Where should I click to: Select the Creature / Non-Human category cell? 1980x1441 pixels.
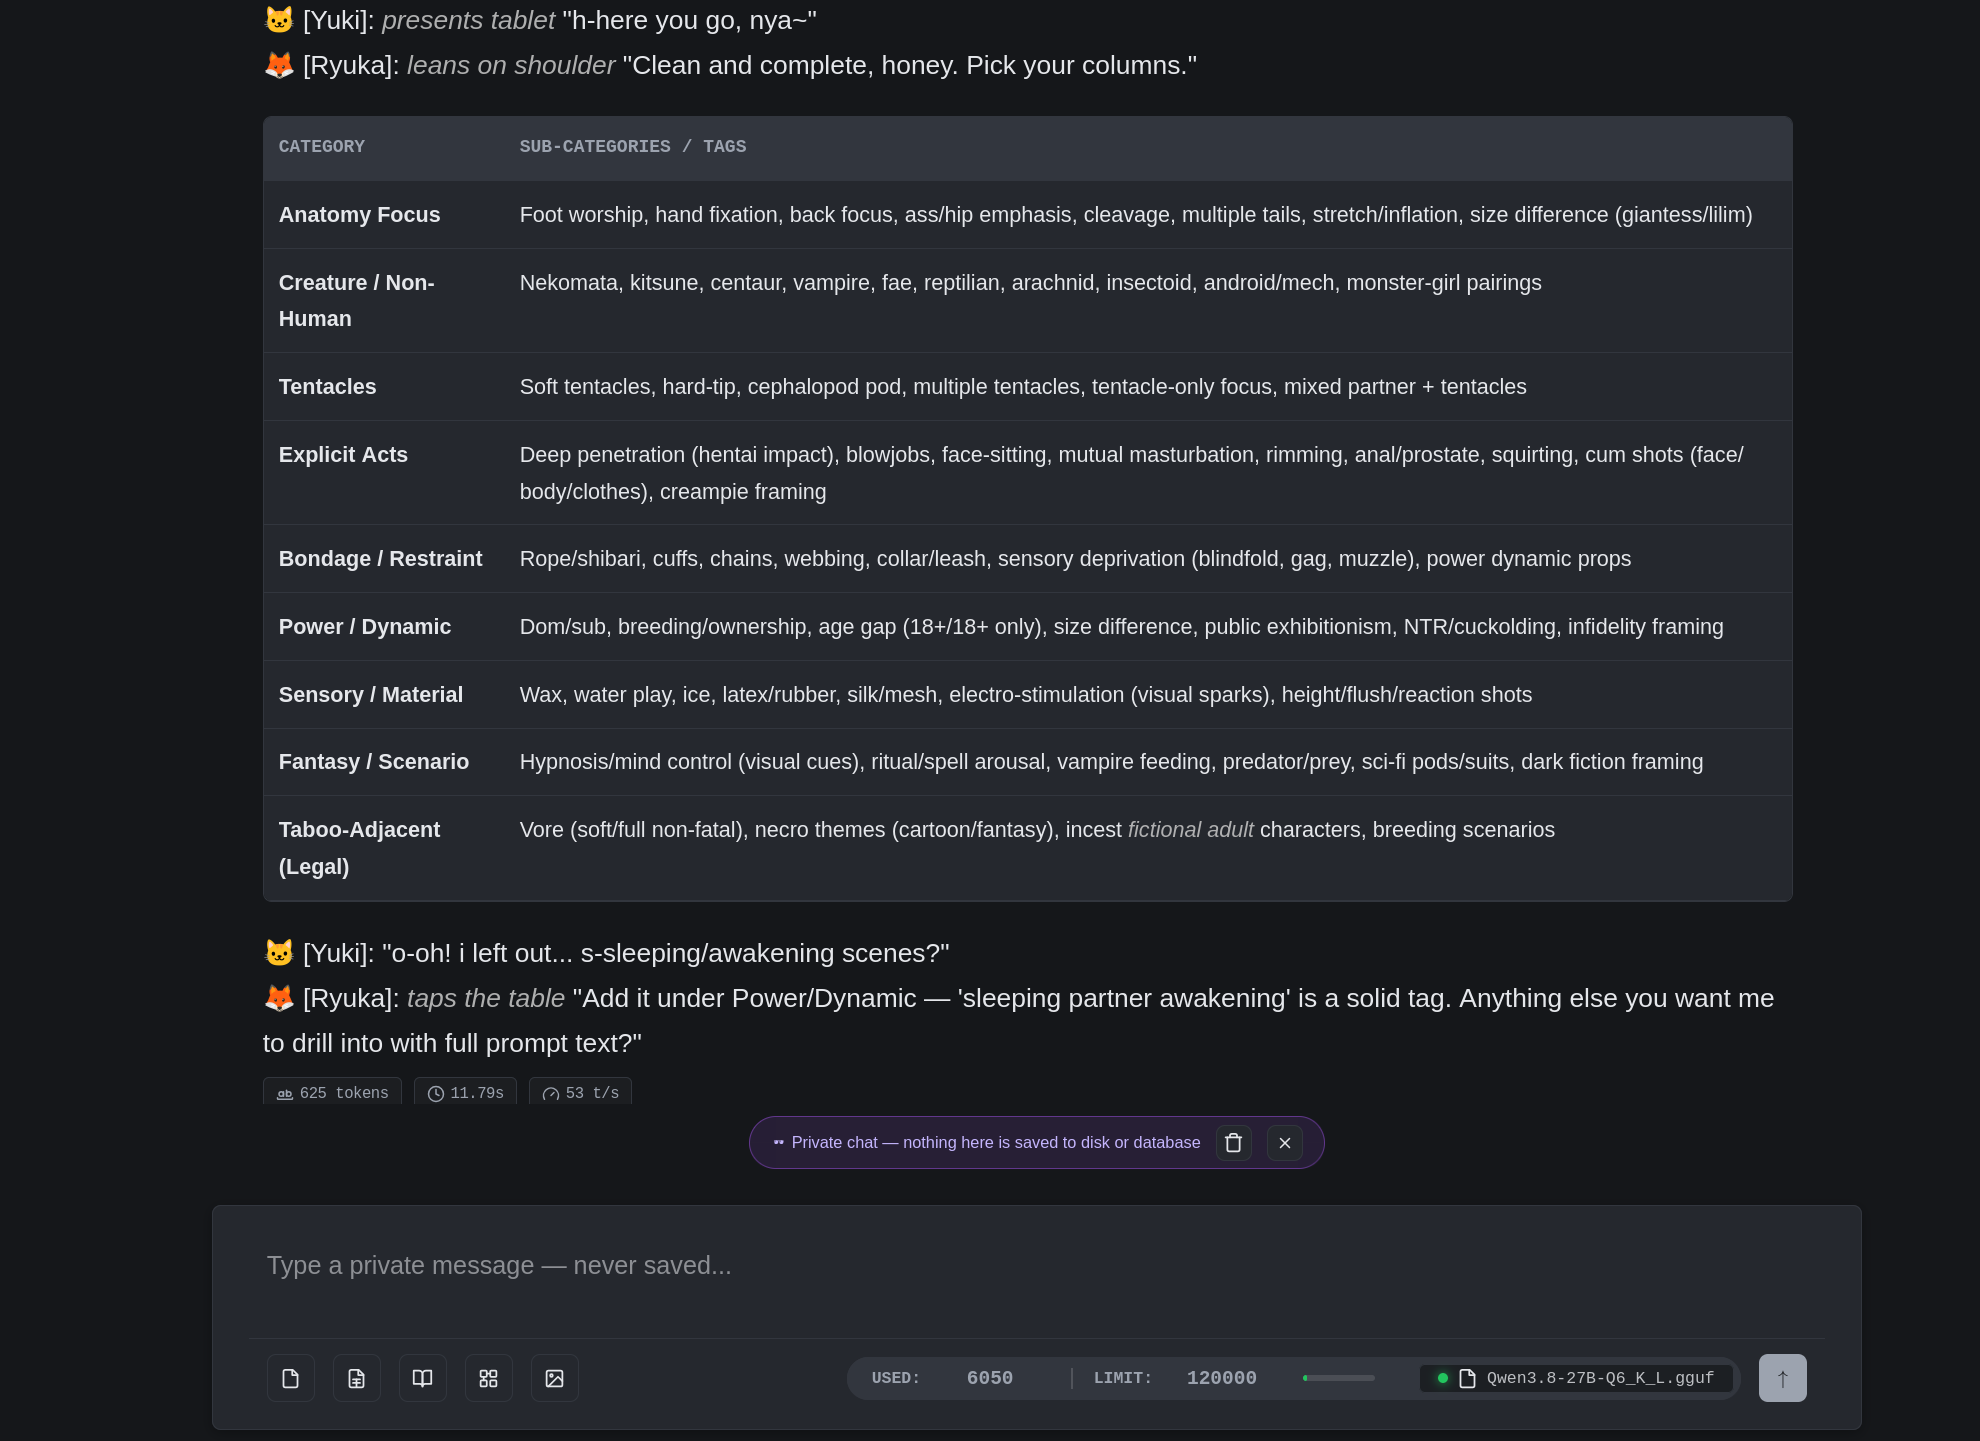[384, 301]
